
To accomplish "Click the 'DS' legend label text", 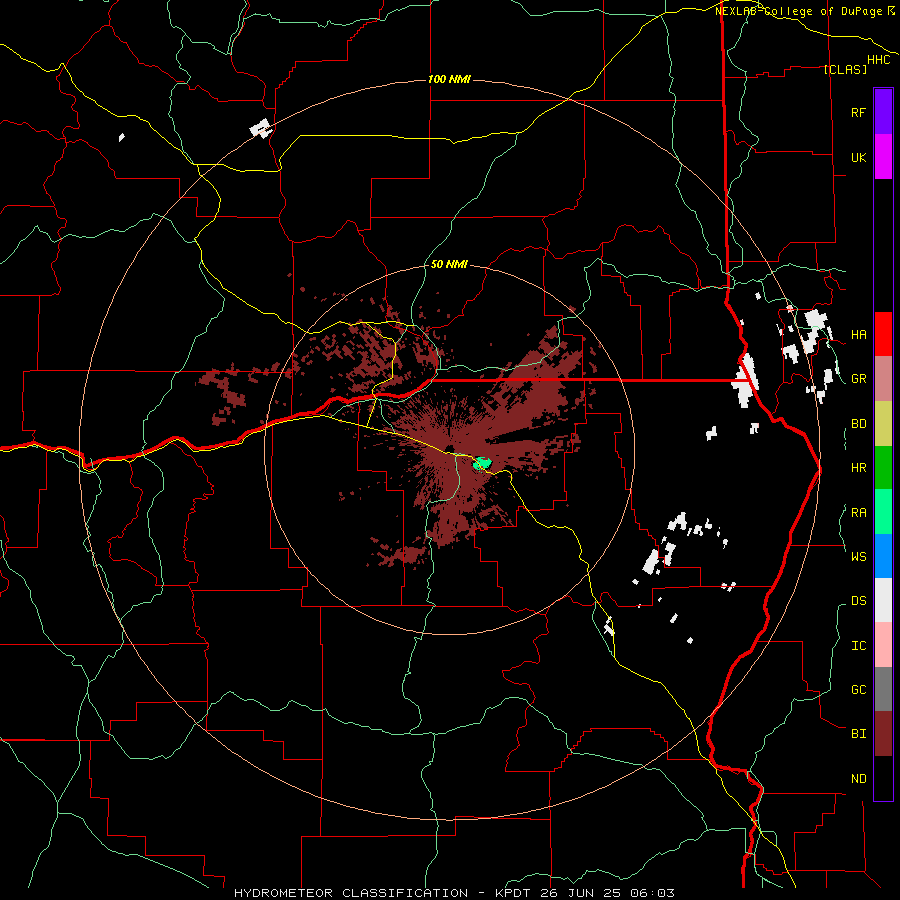I will (858, 601).
